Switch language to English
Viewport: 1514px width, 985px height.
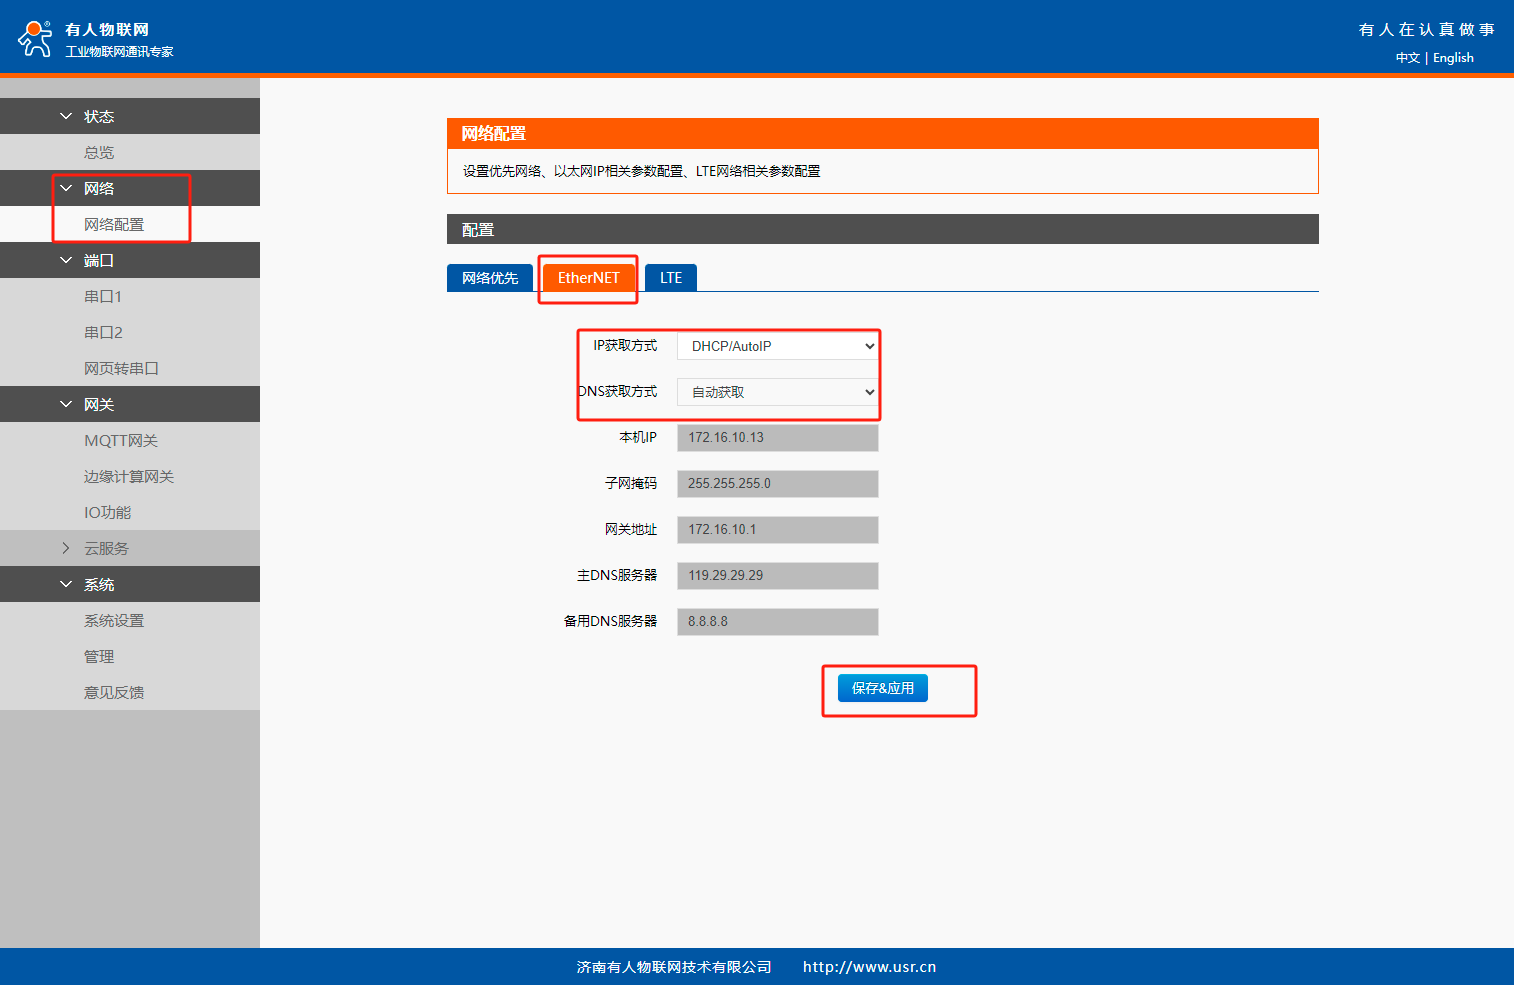point(1453,58)
